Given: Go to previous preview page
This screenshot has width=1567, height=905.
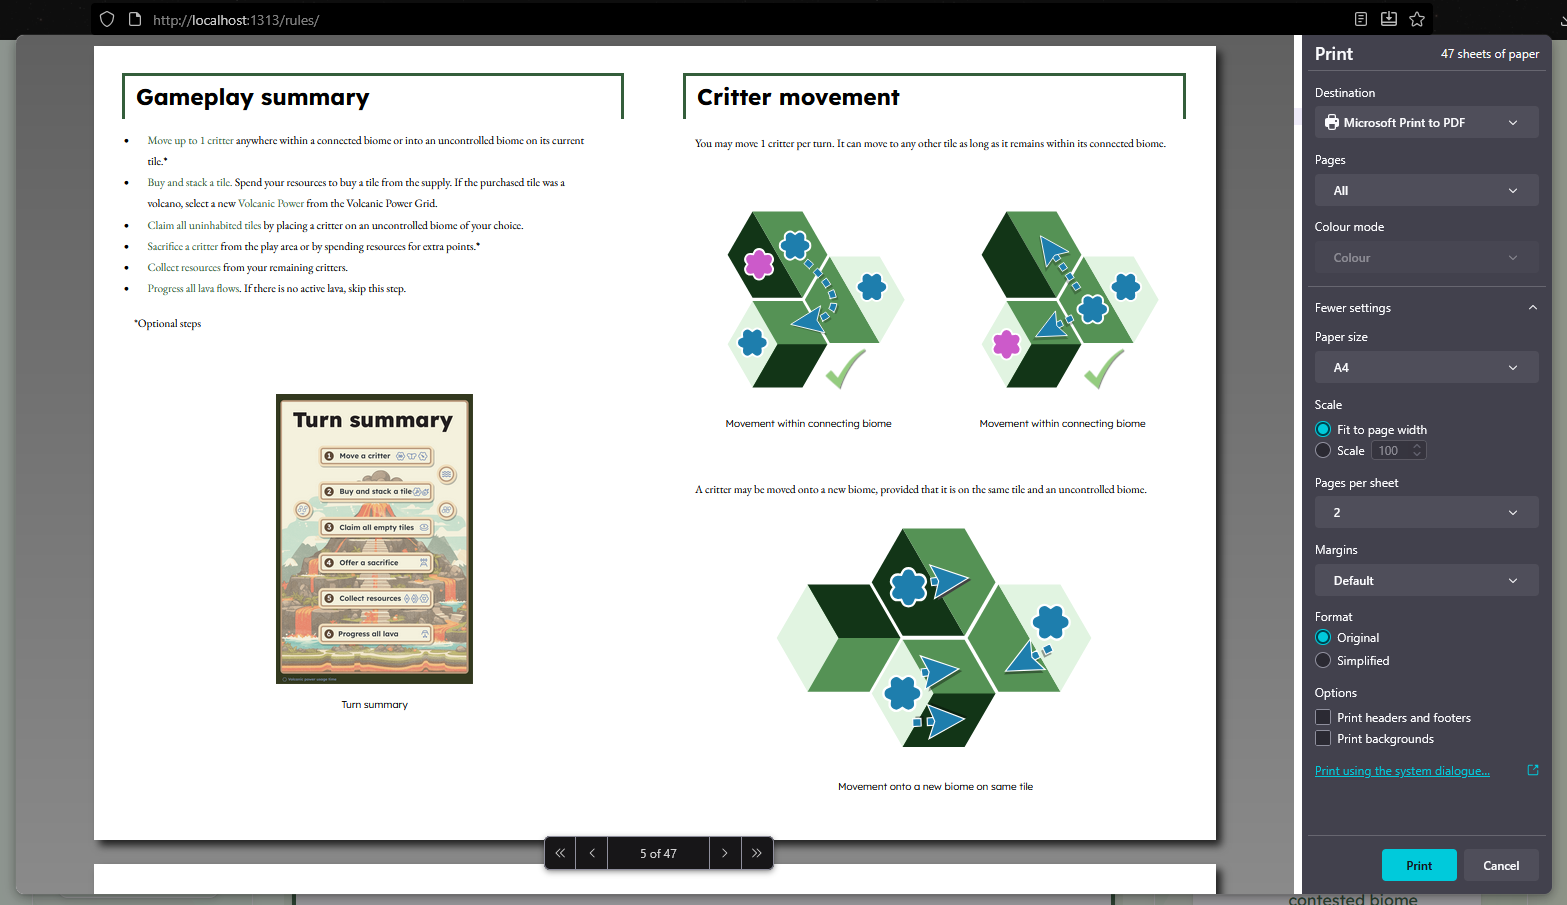Looking at the screenshot, I should point(592,853).
